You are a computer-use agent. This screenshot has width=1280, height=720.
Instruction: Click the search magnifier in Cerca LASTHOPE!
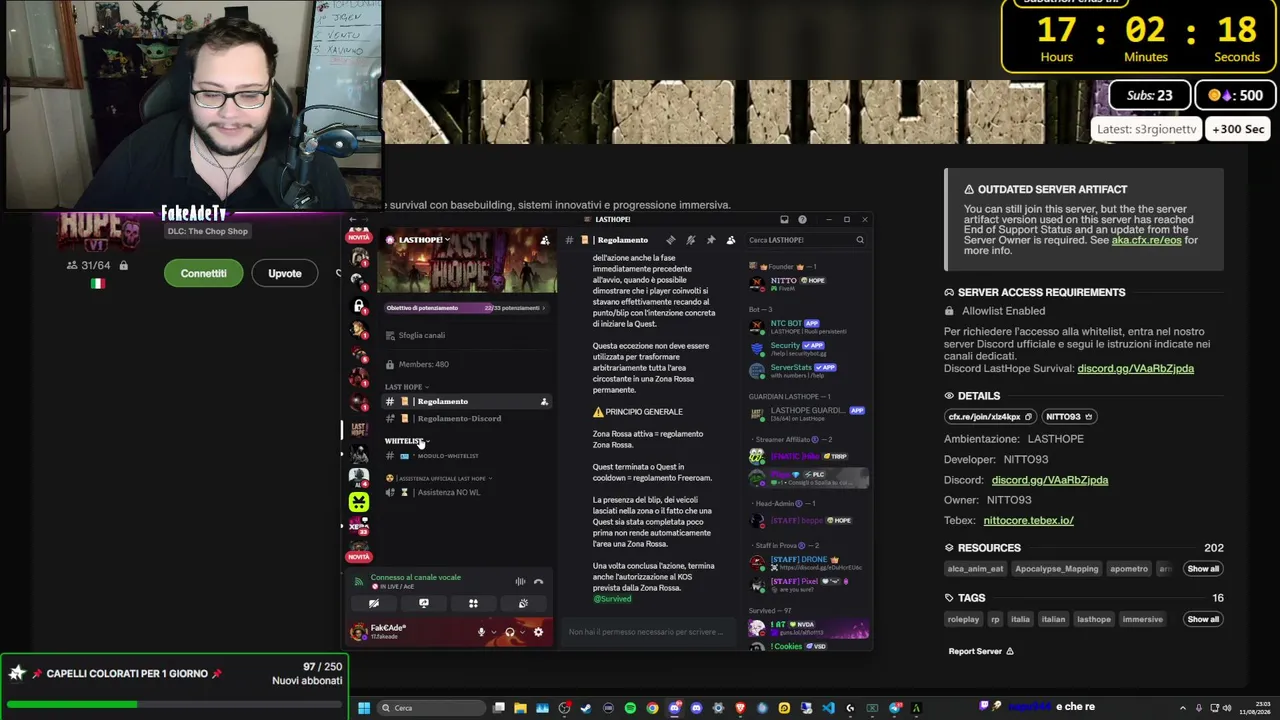(860, 240)
